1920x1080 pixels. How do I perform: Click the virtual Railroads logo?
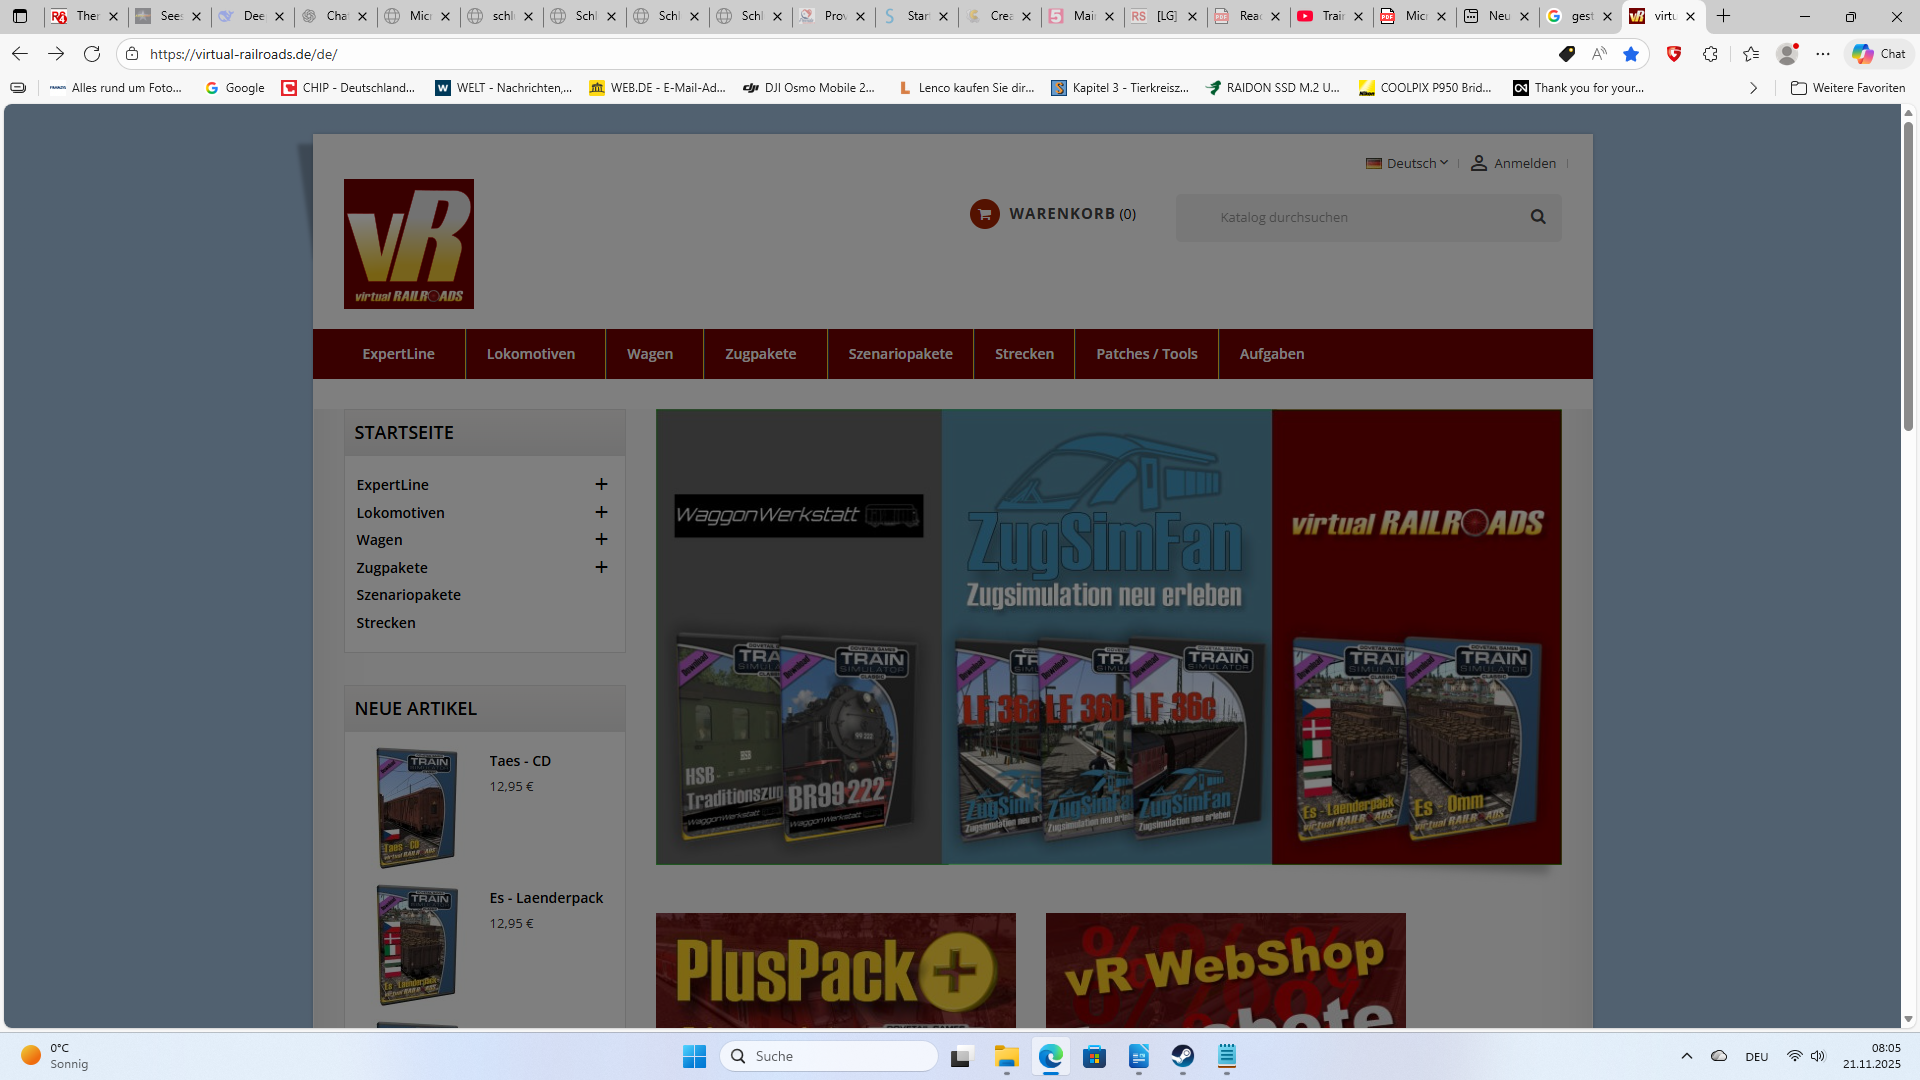pos(409,244)
